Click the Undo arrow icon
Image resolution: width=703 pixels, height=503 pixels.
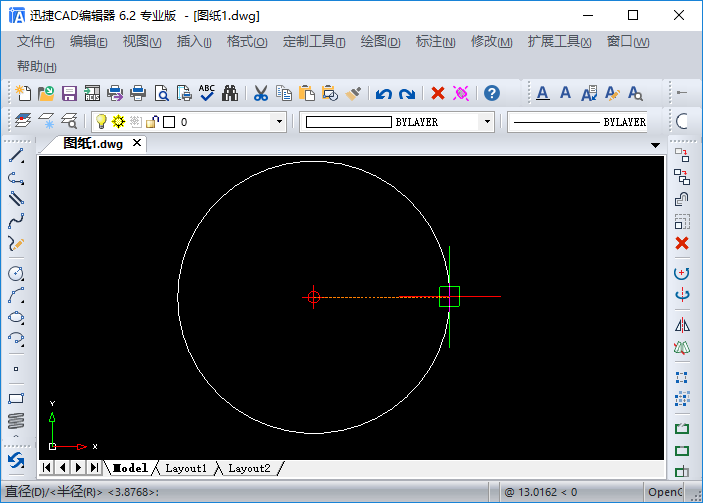pyautogui.click(x=383, y=94)
